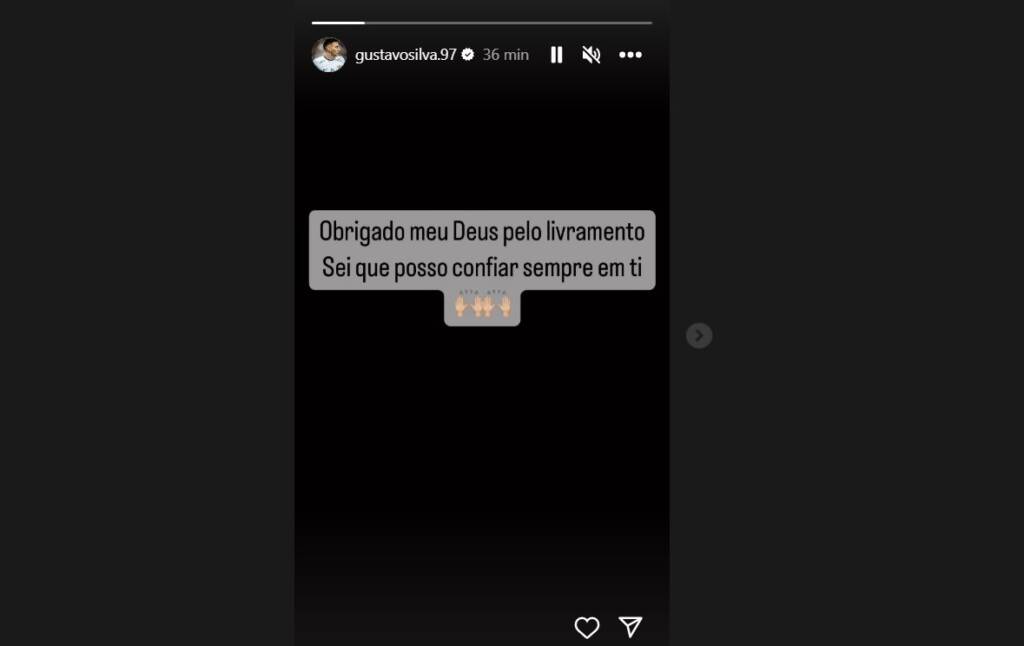Go to next story with chevron arrow
Screen dimensions: 1024x646
[x=699, y=336]
